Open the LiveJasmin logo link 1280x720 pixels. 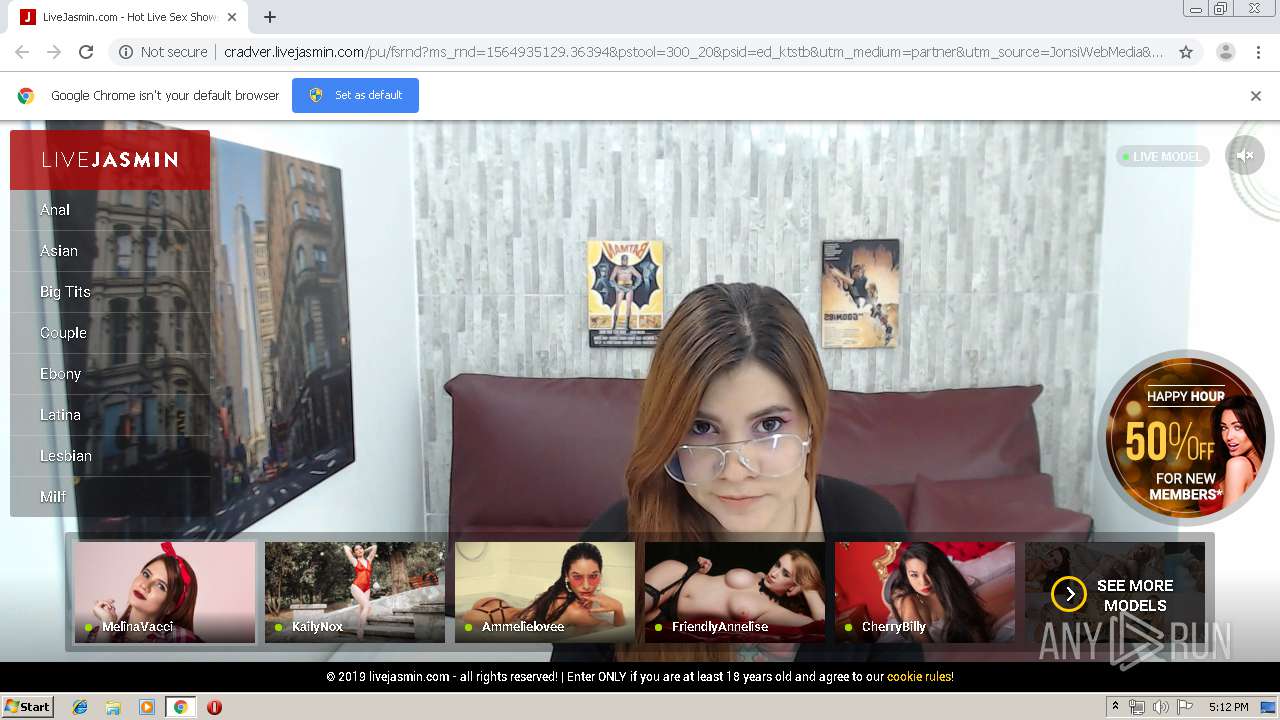point(110,160)
